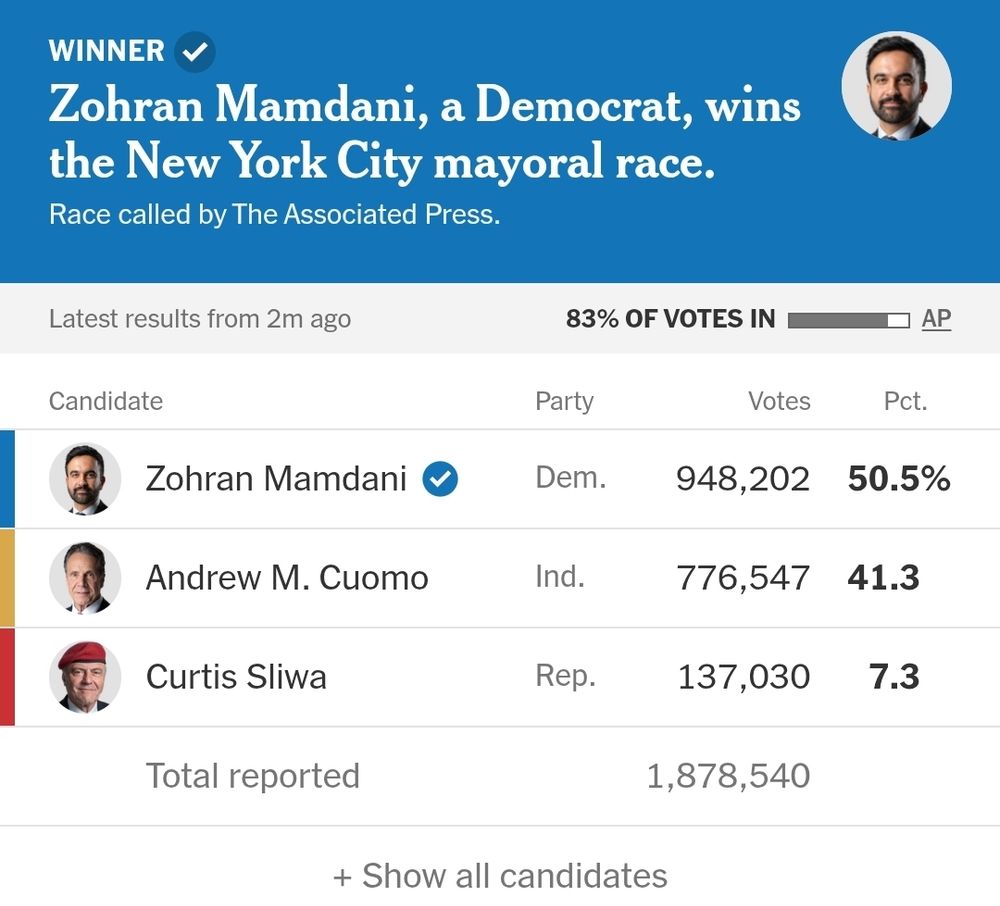
Task: Open the AP source link
Action: click(936, 318)
